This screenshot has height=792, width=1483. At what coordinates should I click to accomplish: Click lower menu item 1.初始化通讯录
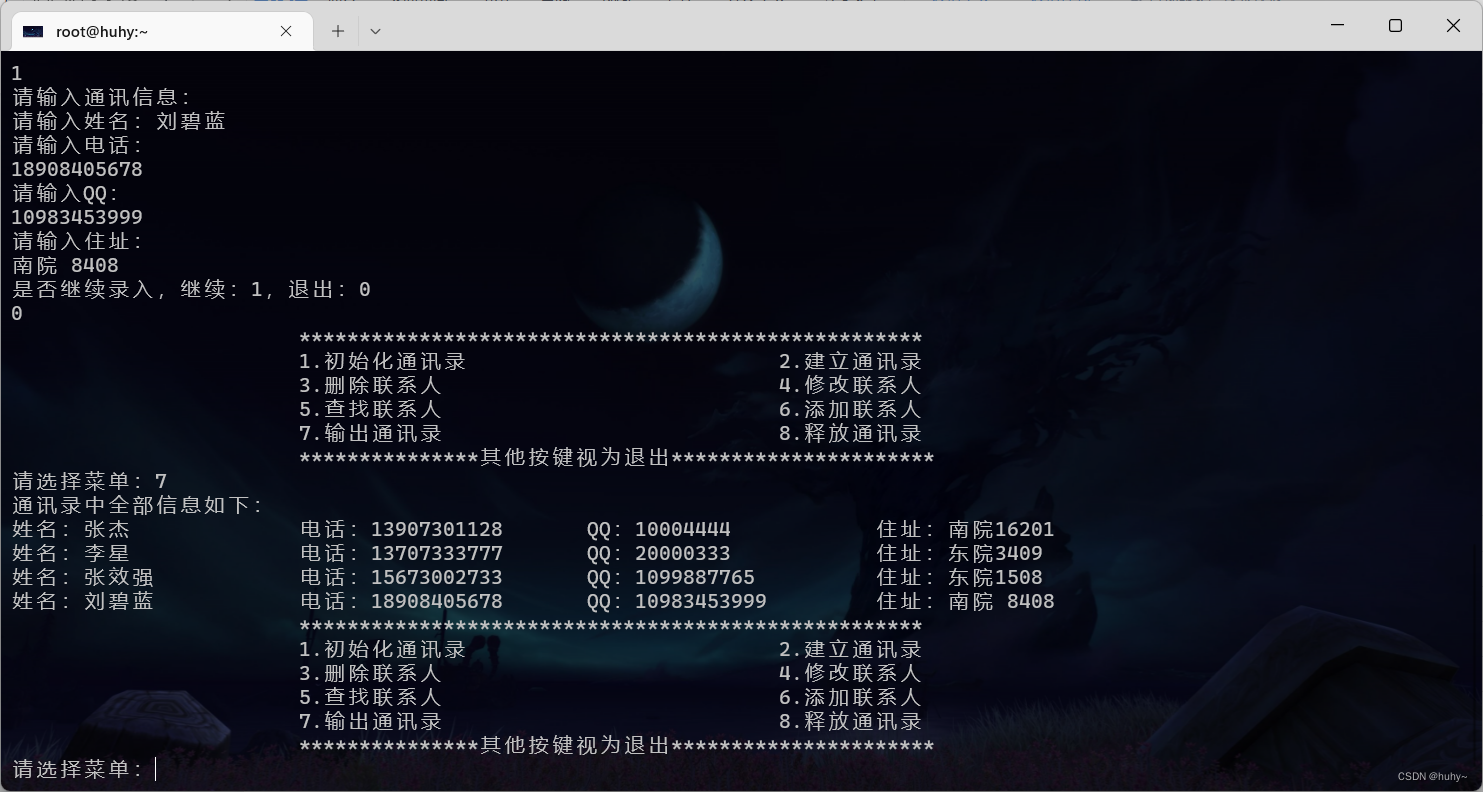[x=382, y=649]
